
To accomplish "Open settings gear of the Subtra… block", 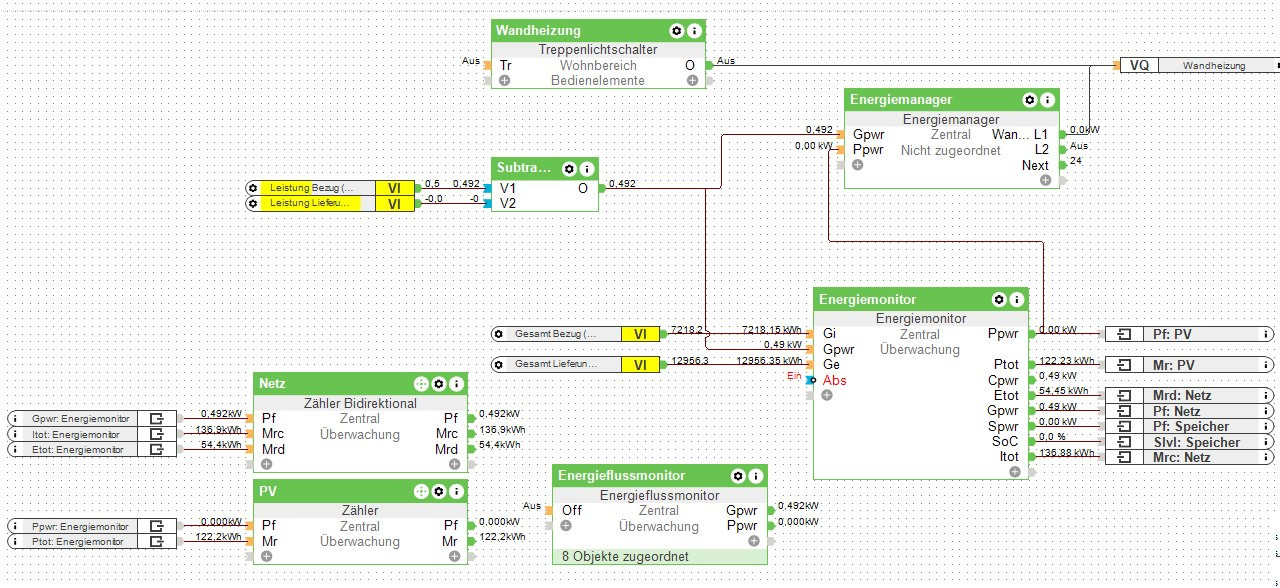I will click(570, 169).
